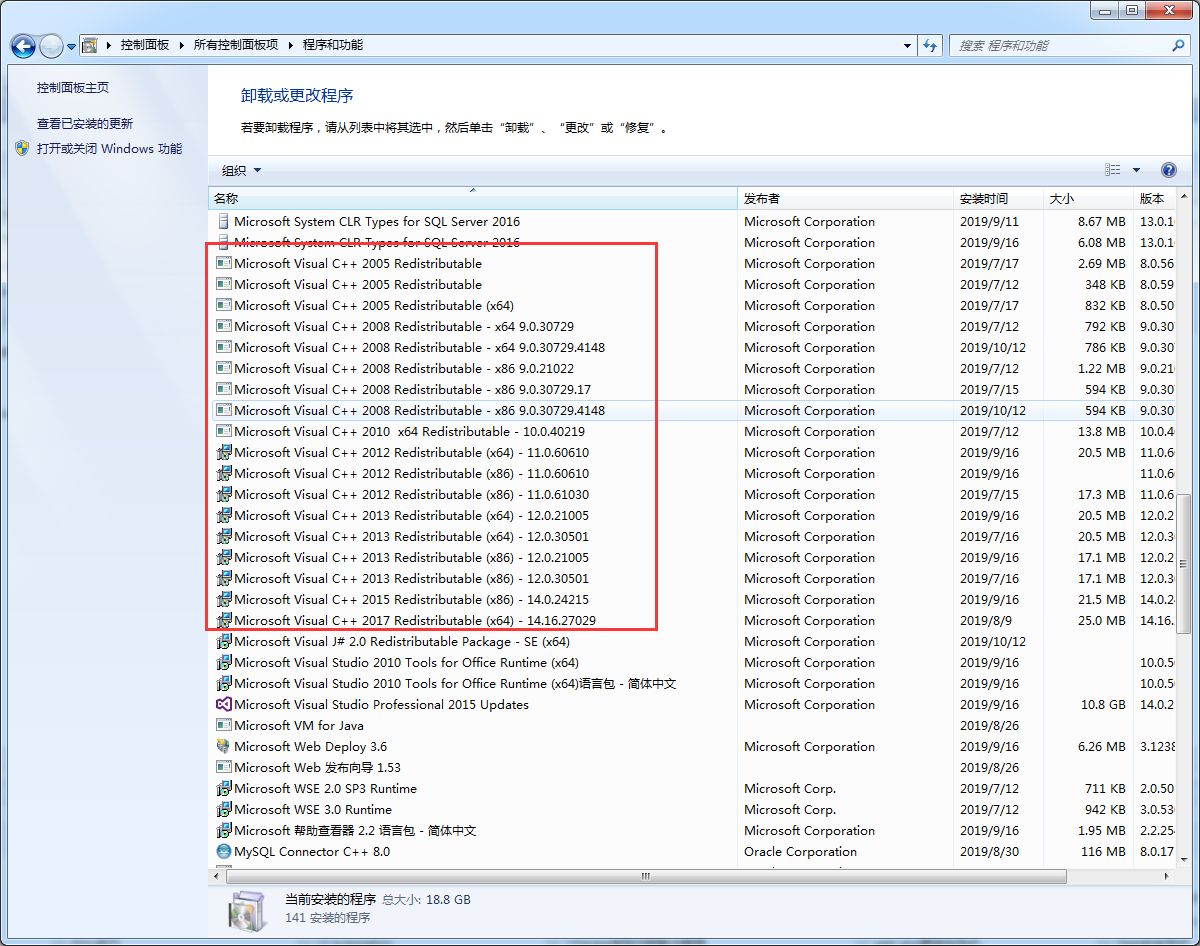The height and width of the screenshot is (946, 1200).
Task: Click the shield icon beside Windows 功能
Action: pyautogui.click(x=23, y=149)
